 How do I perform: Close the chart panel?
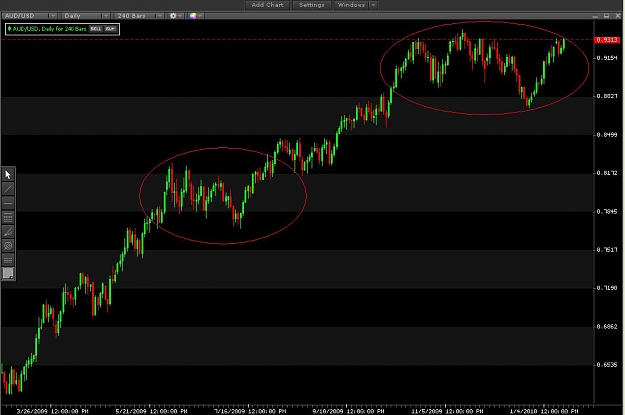[618, 16]
